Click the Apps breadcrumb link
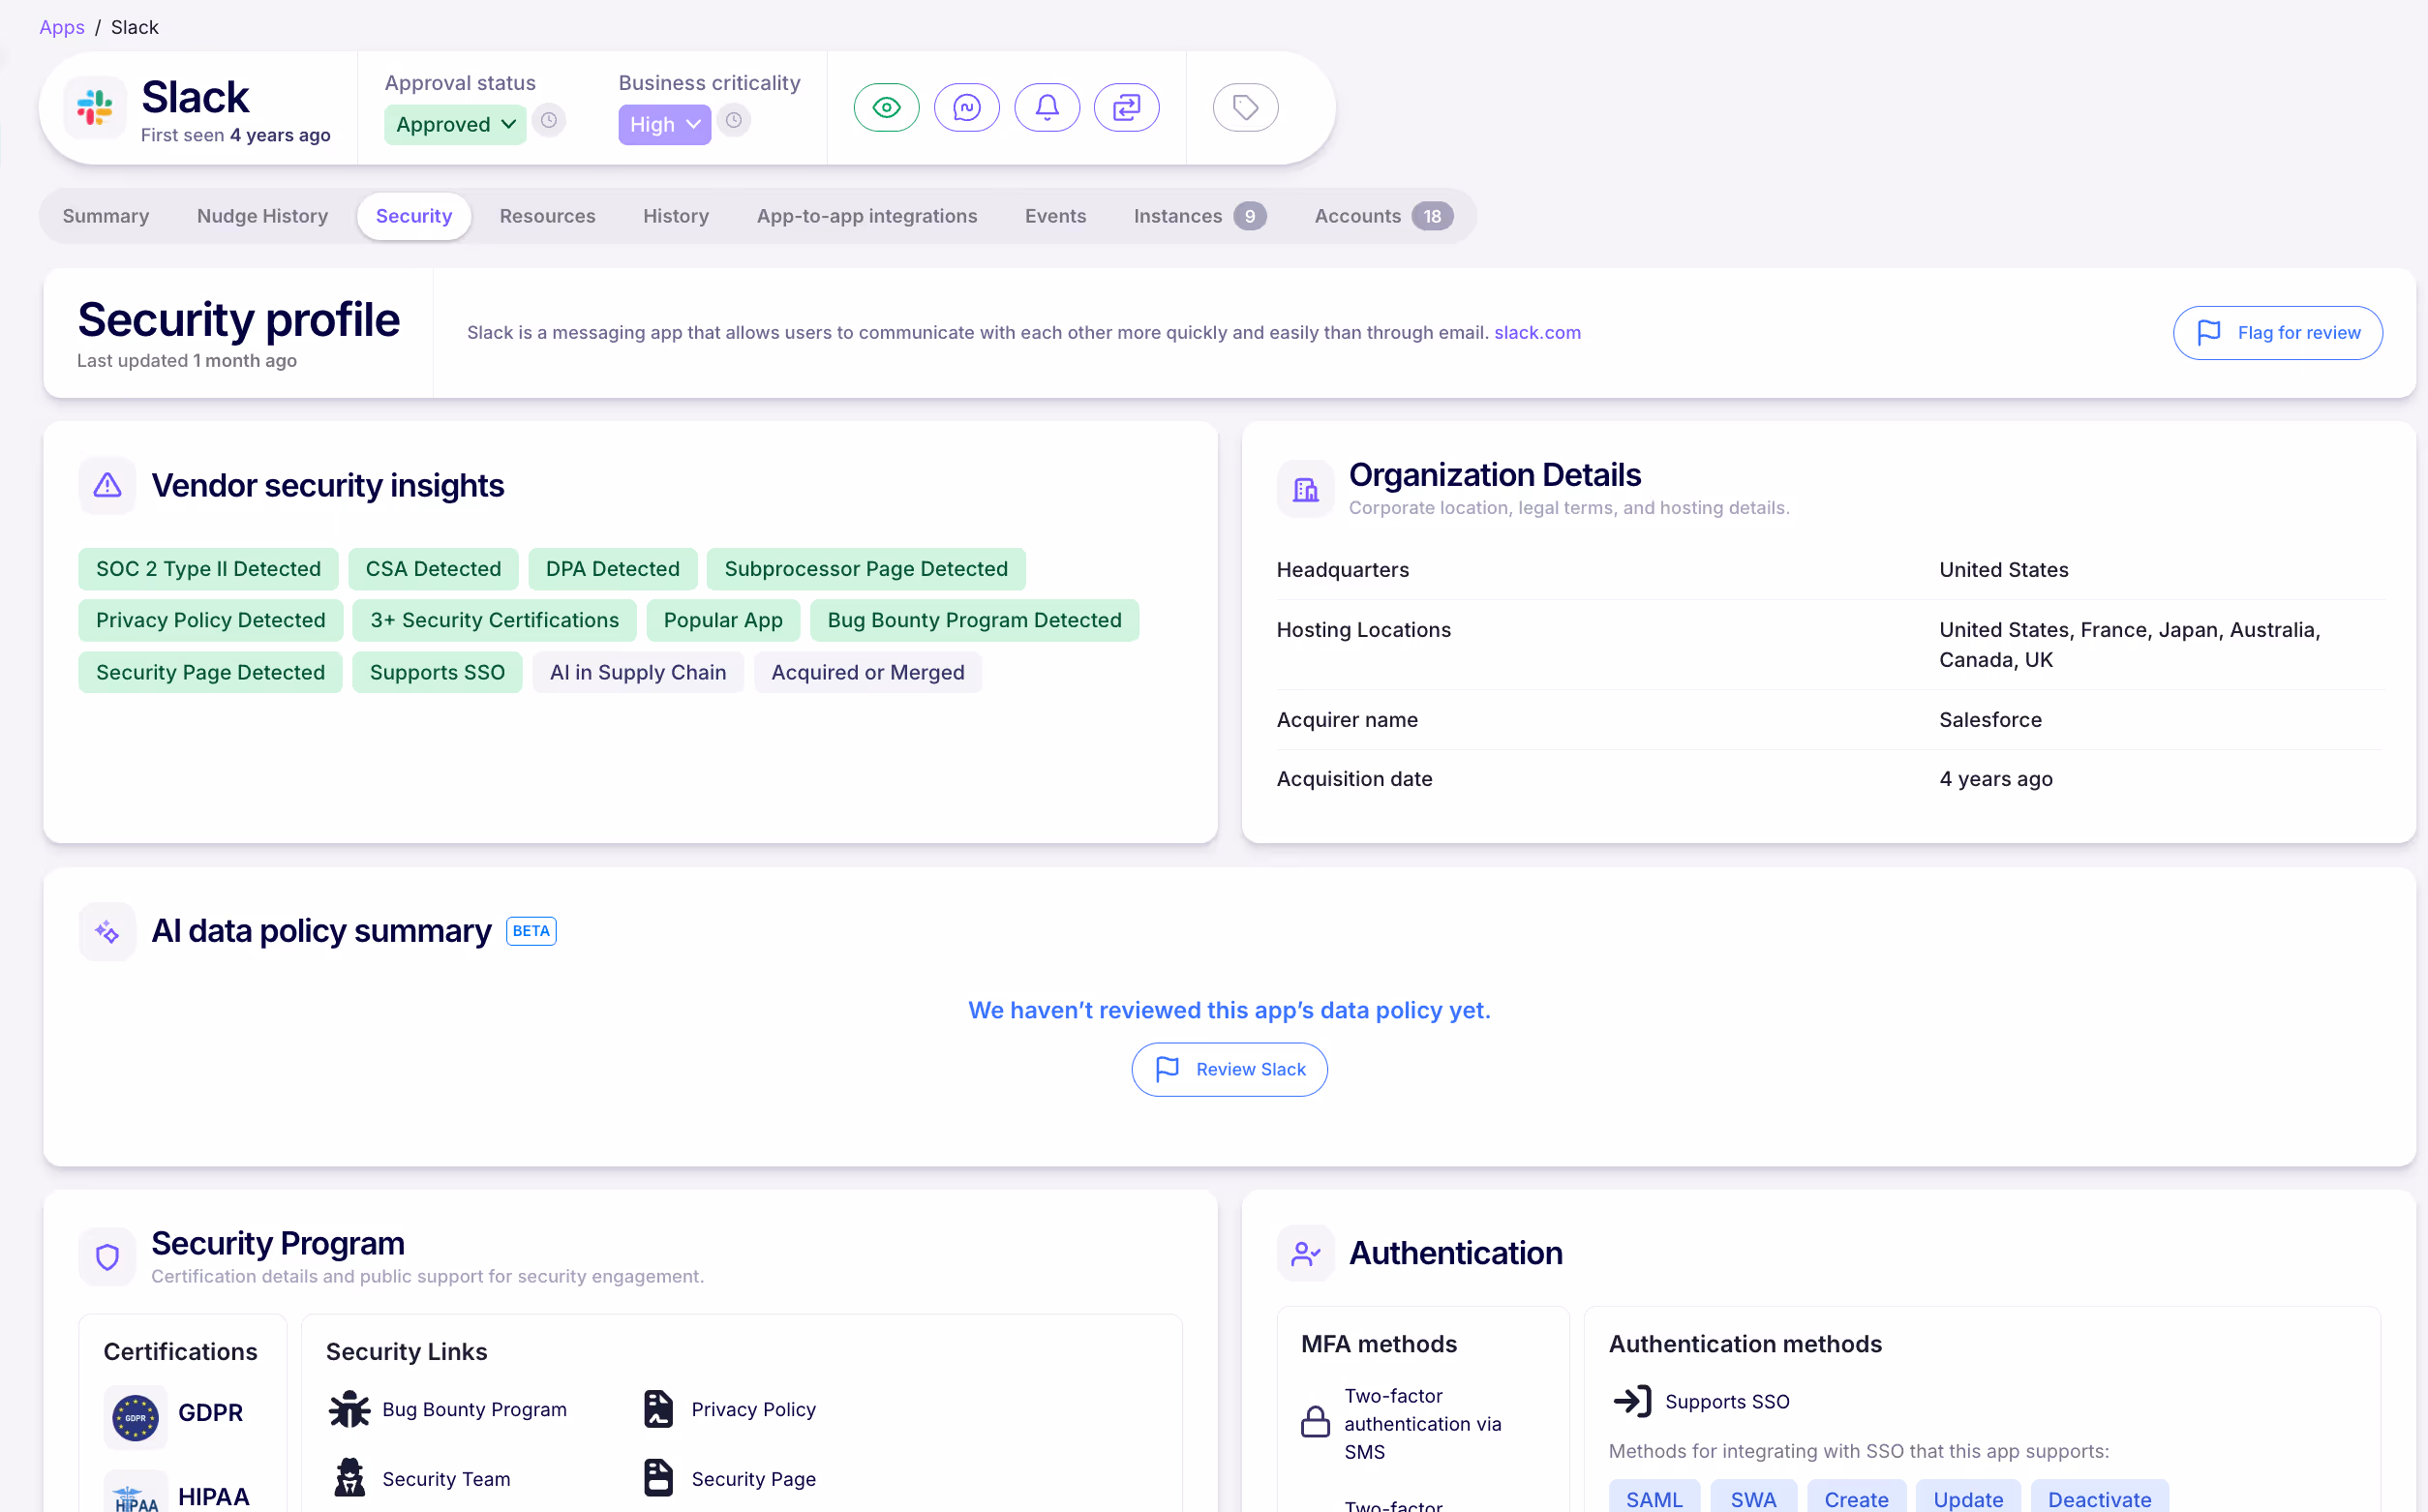This screenshot has width=2428, height=1512. pos(61,27)
